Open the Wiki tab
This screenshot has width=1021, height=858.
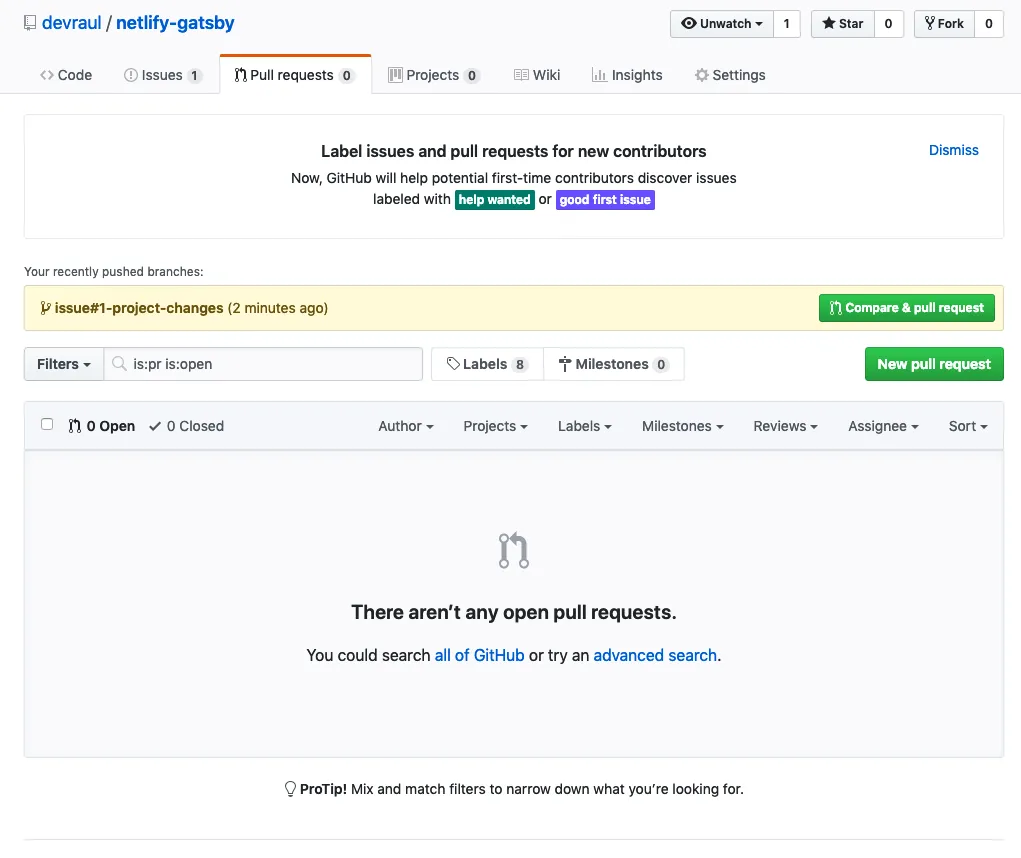(x=537, y=75)
